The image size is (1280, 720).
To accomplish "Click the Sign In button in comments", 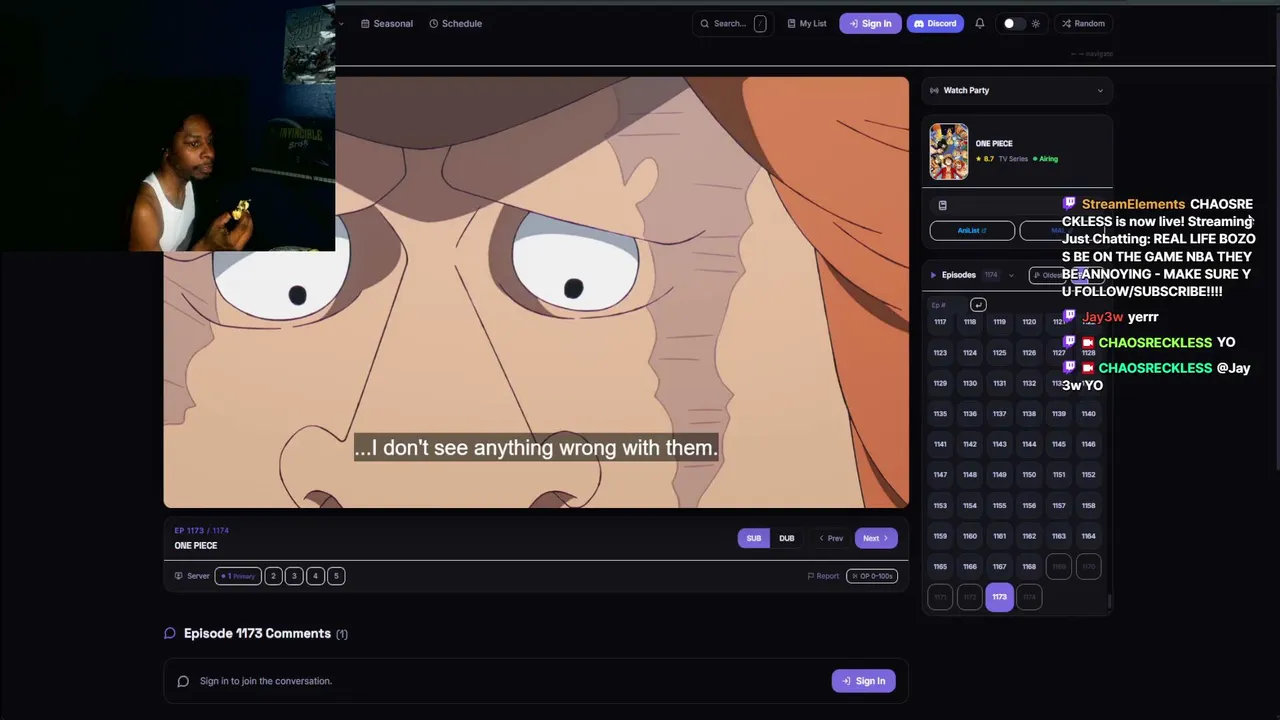I will pyautogui.click(x=864, y=681).
